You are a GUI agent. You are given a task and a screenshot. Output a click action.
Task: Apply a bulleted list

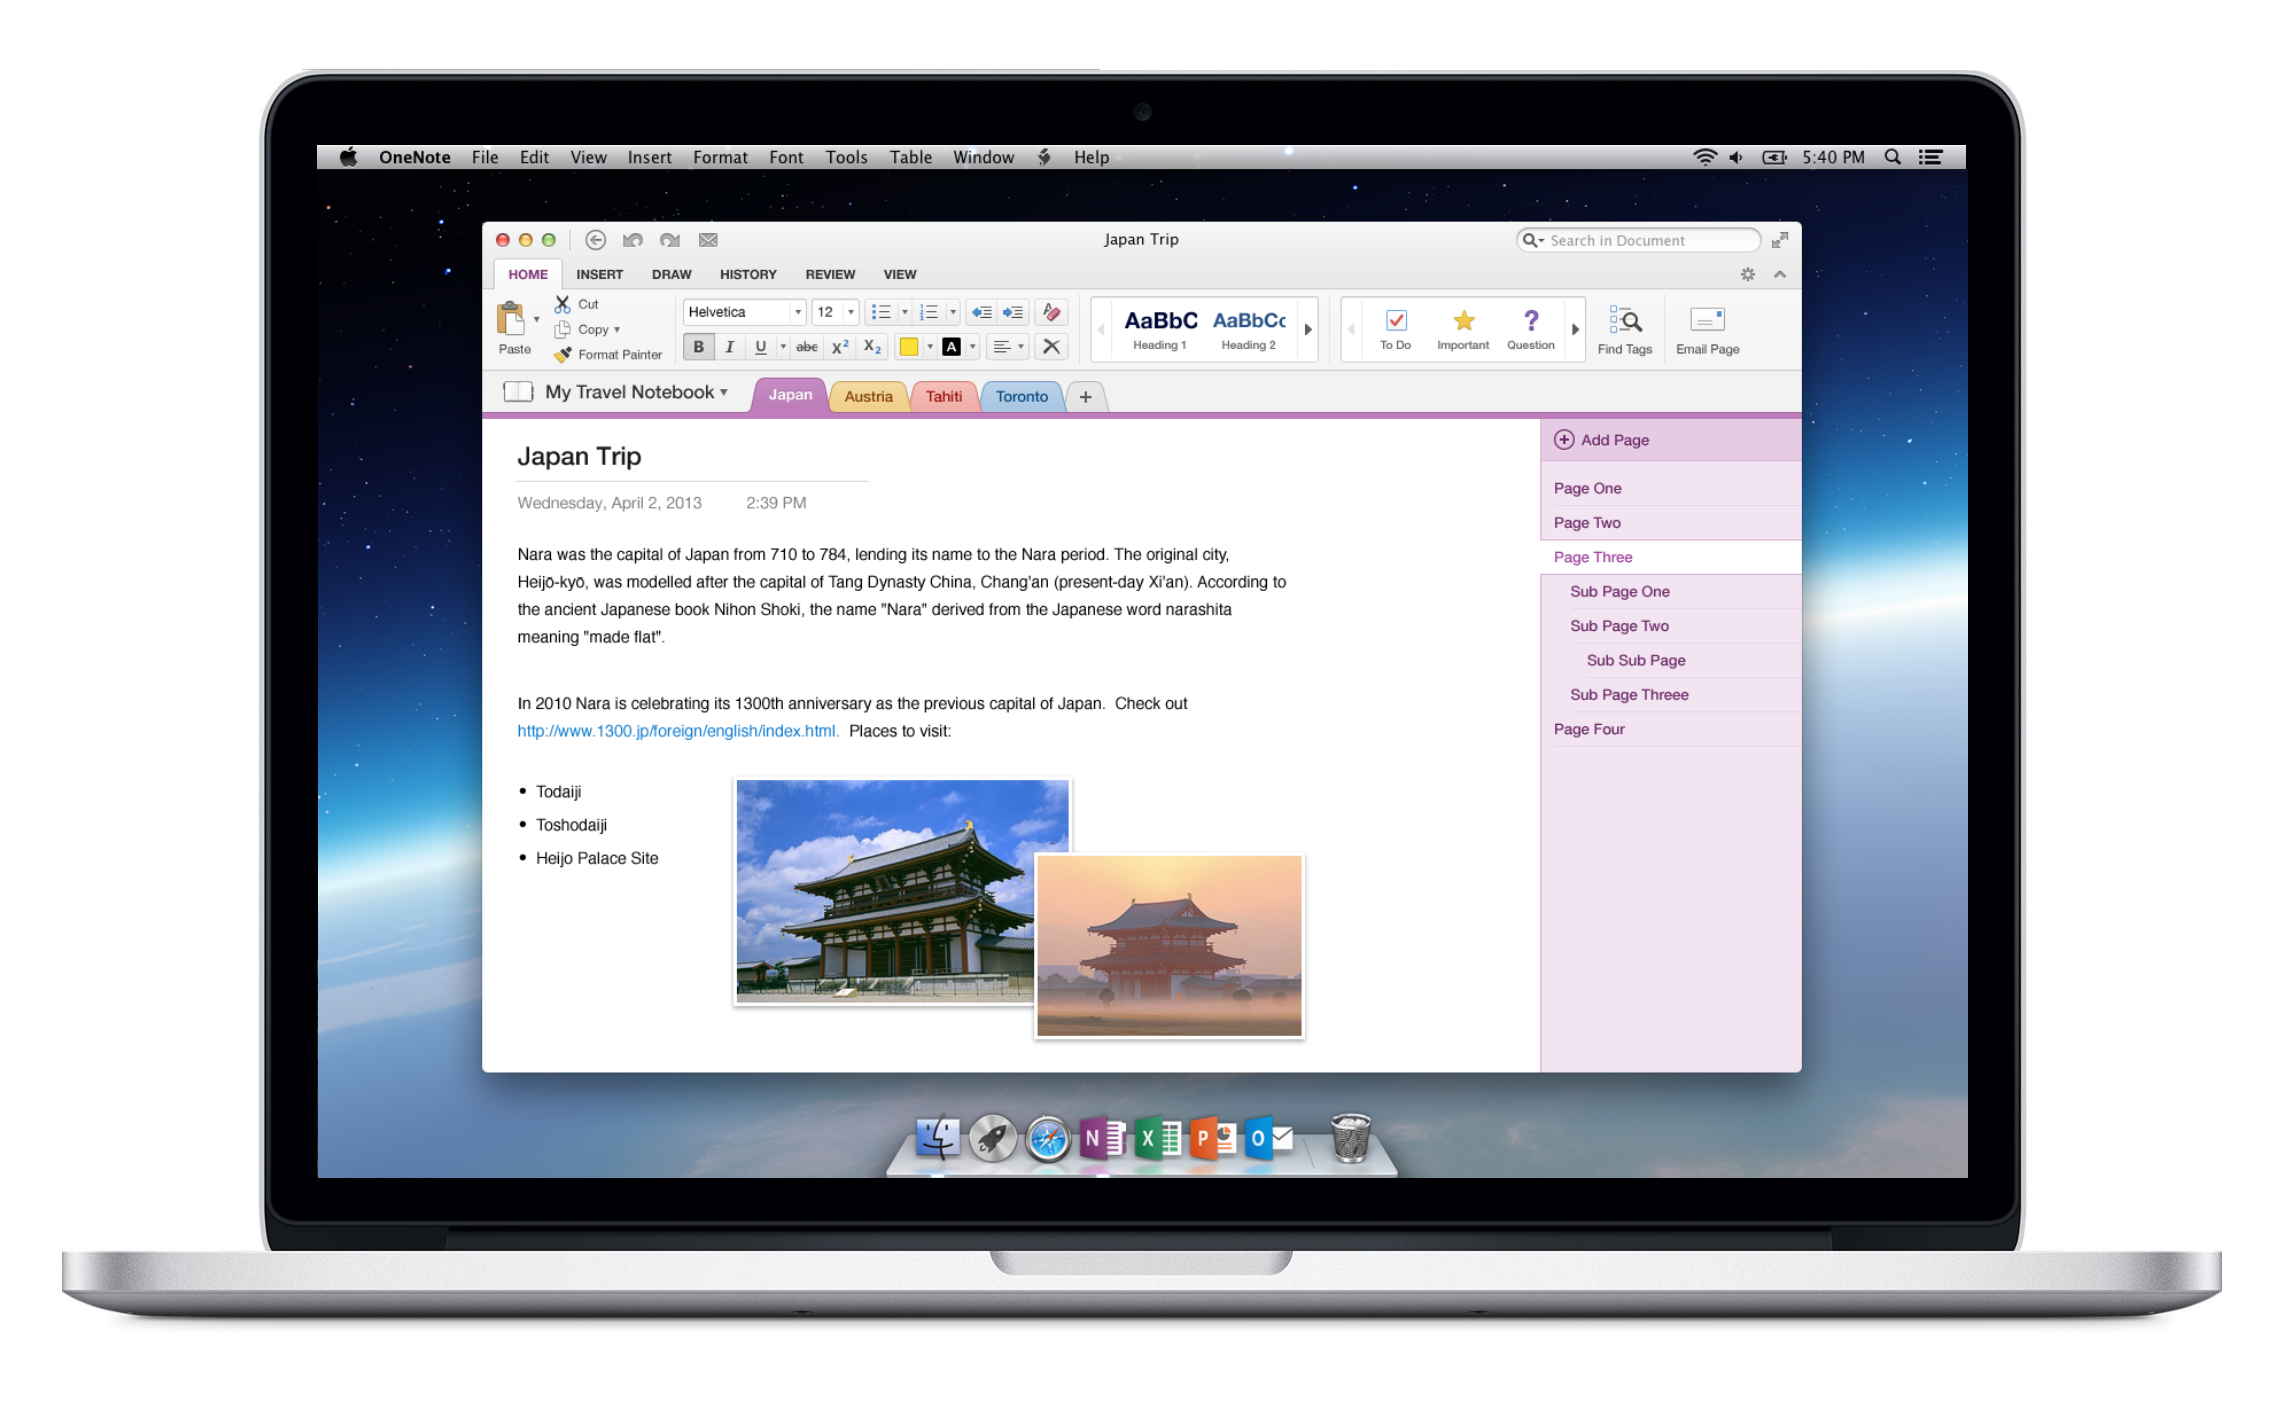coord(880,312)
